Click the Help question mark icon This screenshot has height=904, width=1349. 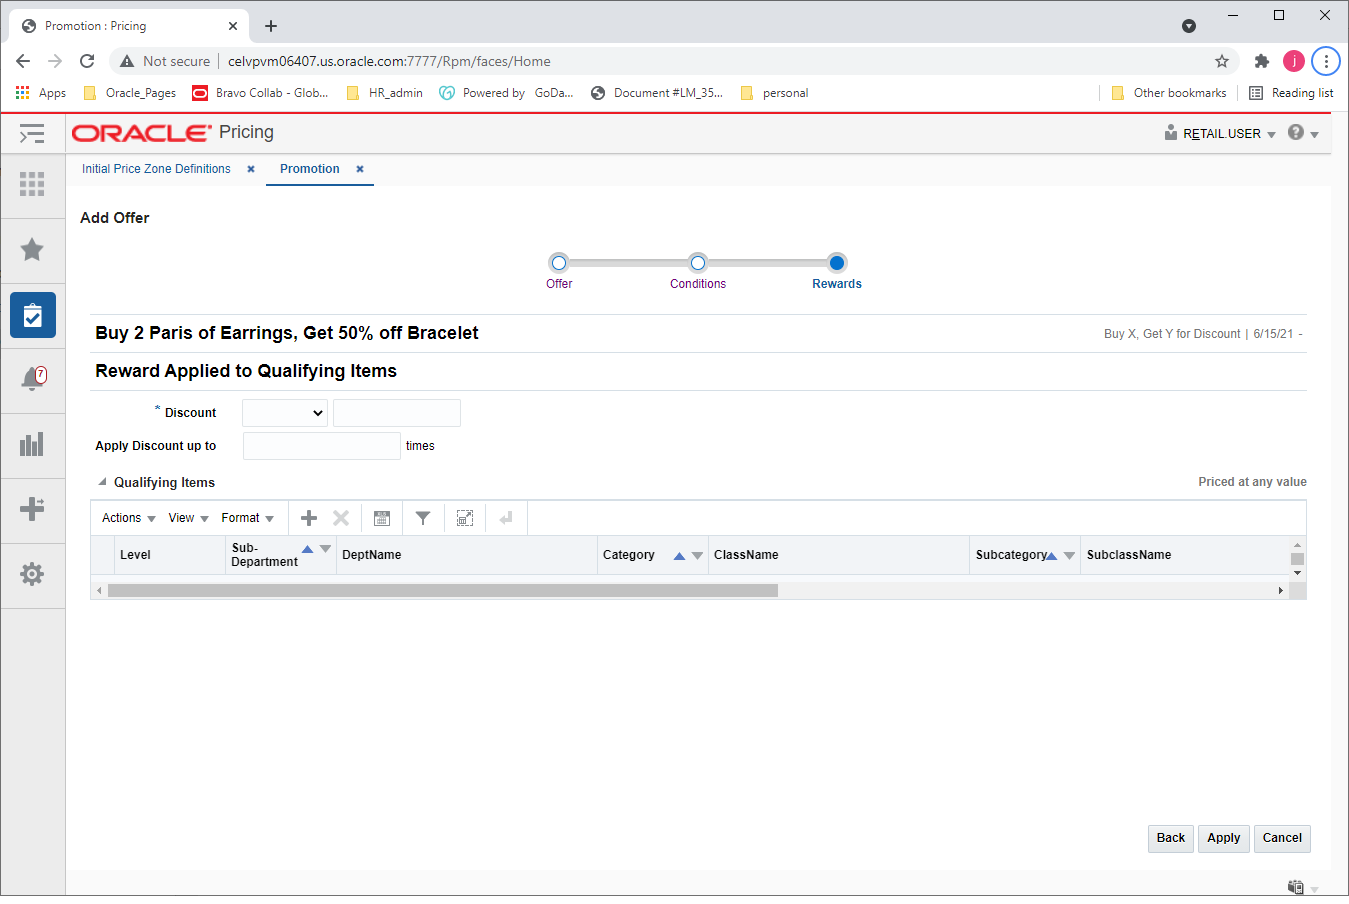tap(1296, 132)
